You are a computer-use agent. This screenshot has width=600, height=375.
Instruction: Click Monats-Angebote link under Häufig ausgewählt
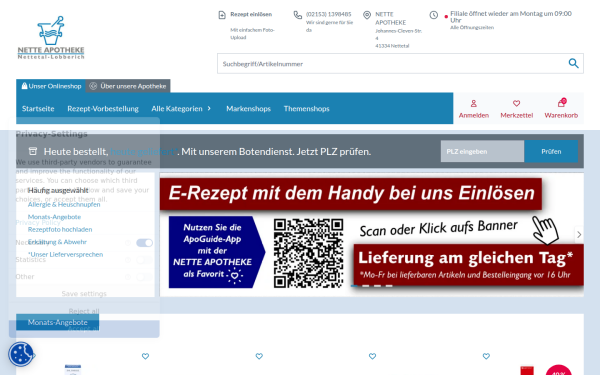click(54, 217)
